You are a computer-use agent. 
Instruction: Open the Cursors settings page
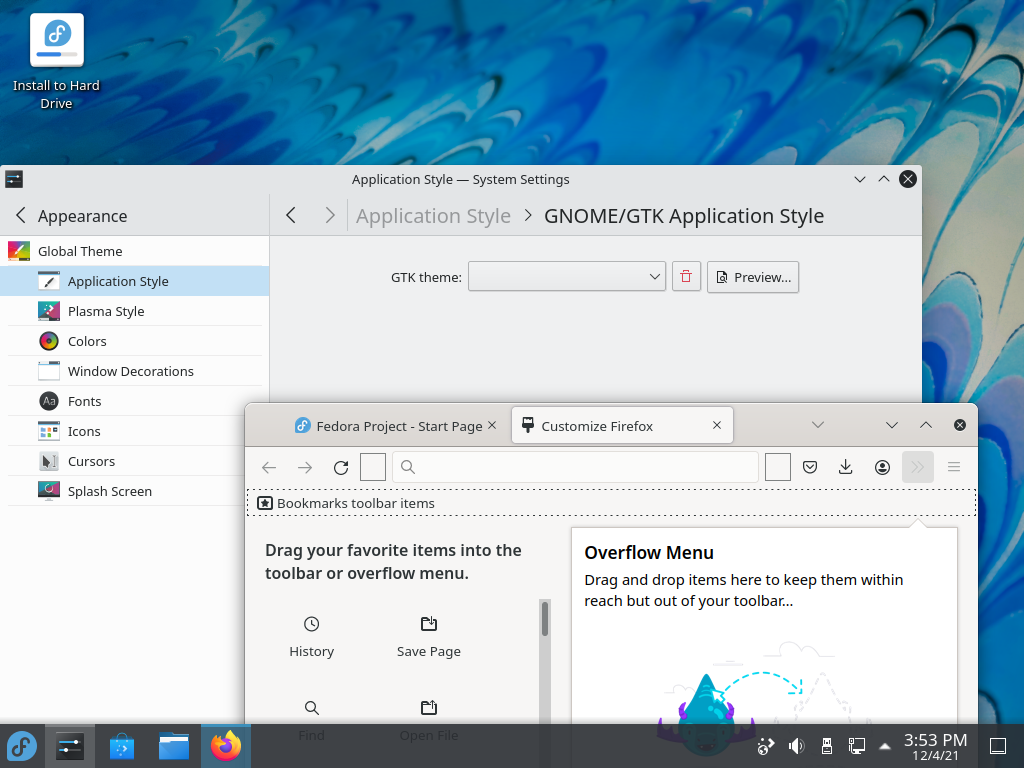[124, 461]
